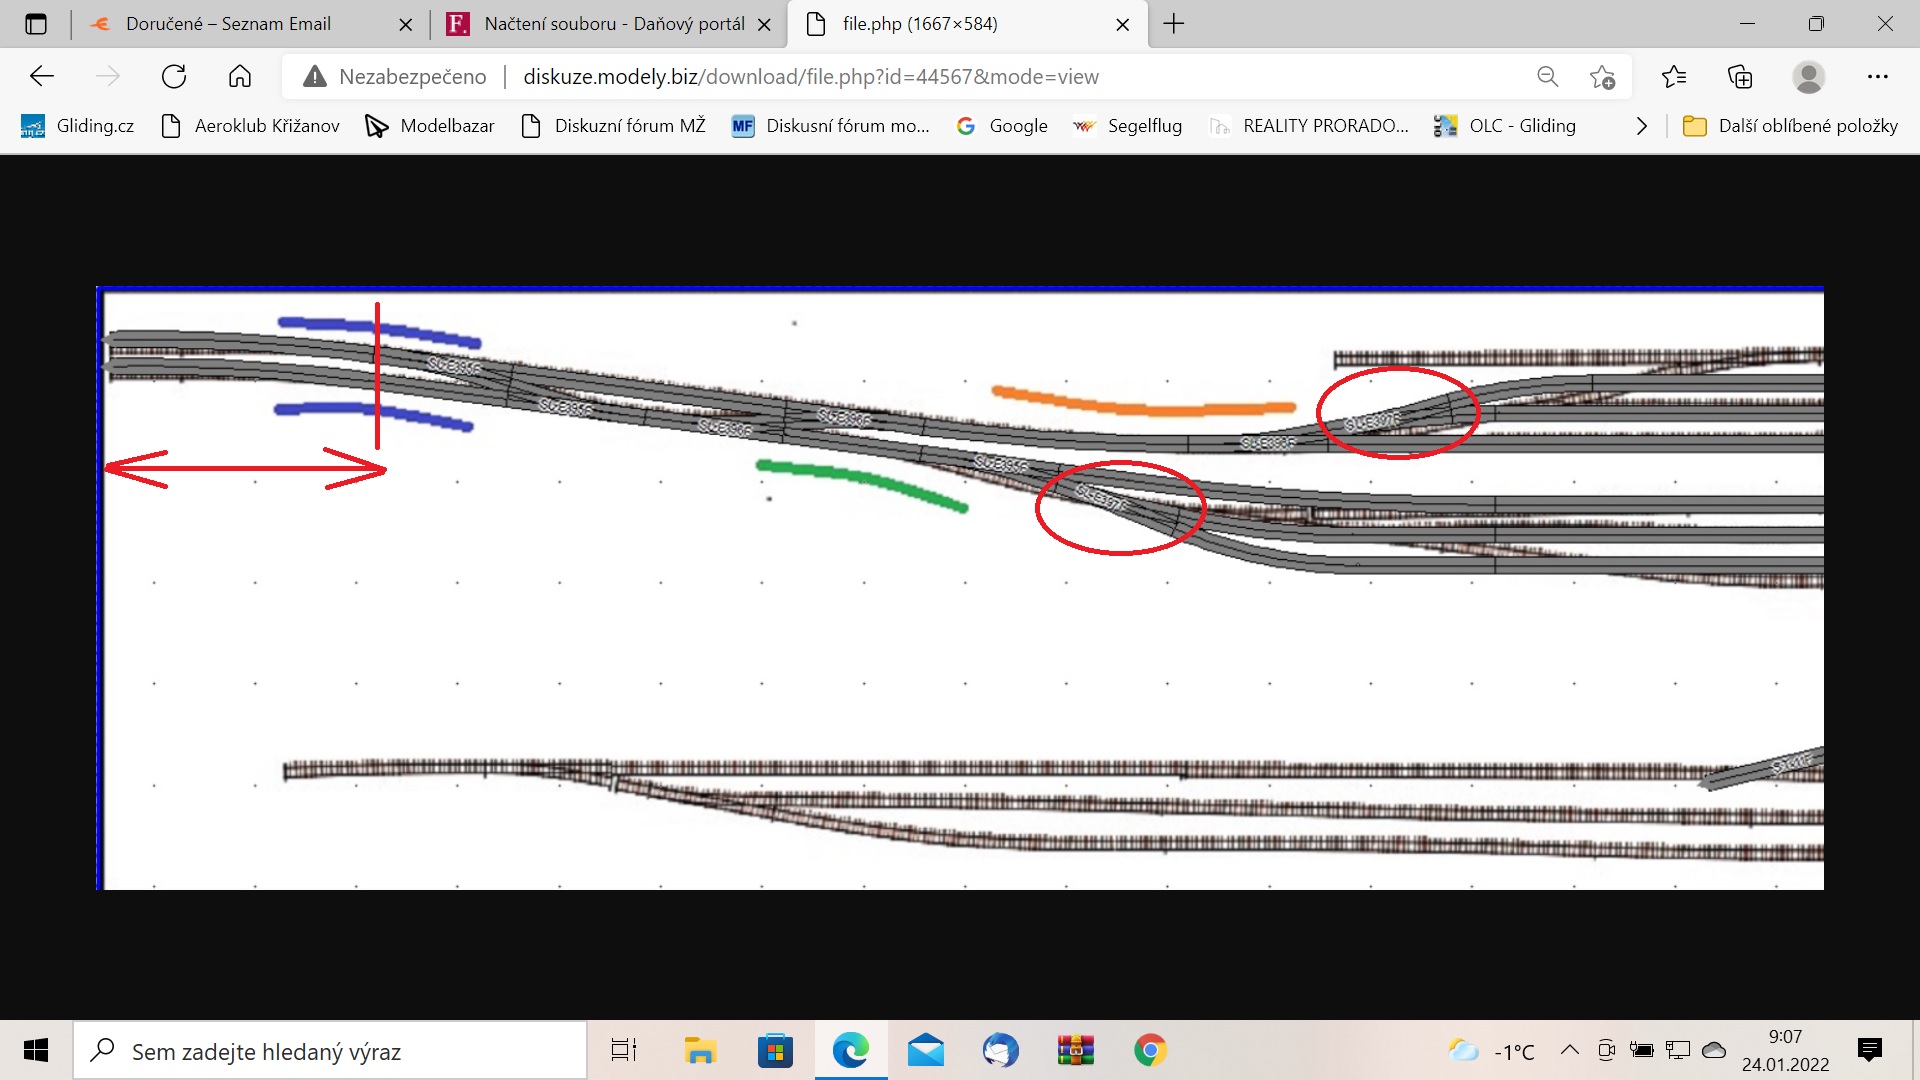Open Další oblíbené položky folder
Screen dimensions: 1920x1080
[x=1790, y=126]
